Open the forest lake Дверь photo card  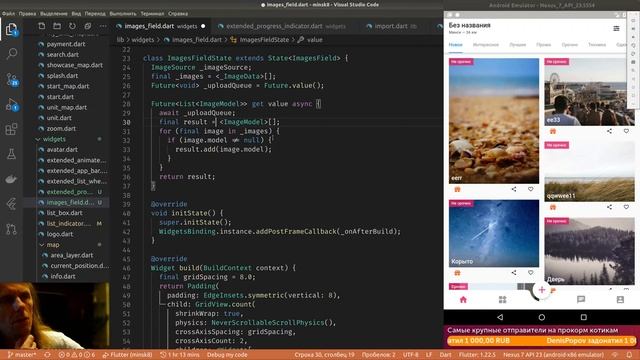click(x=589, y=251)
